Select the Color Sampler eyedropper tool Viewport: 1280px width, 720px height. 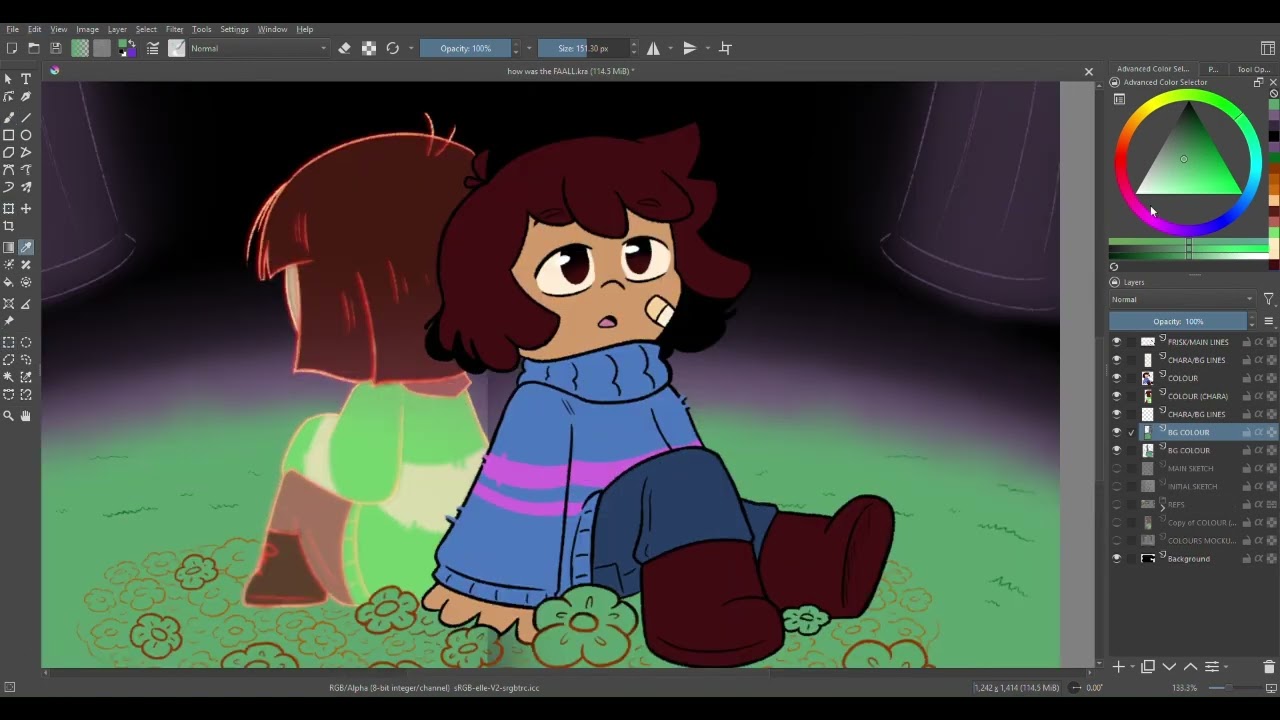[26, 247]
